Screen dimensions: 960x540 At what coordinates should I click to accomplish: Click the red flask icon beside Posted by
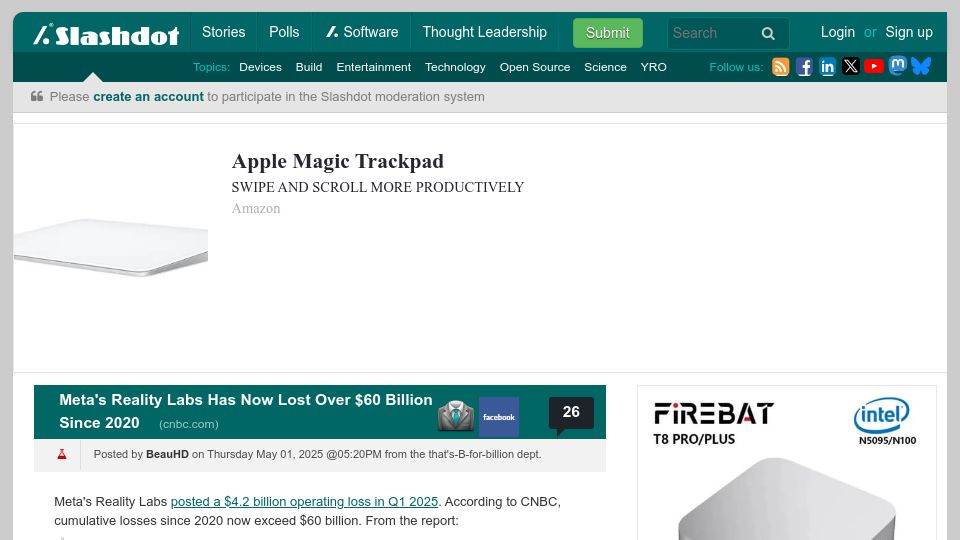point(62,454)
